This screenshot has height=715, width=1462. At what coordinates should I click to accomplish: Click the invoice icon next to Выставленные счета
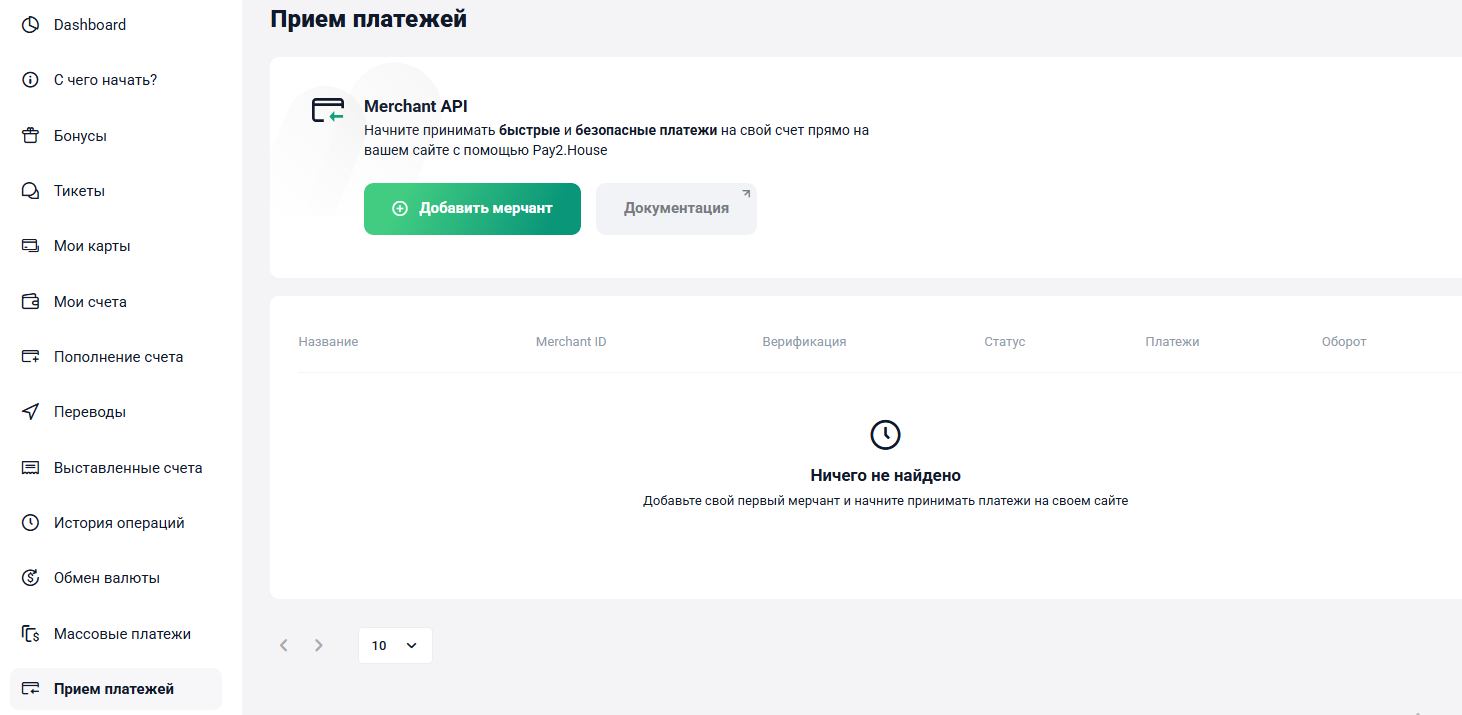point(30,468)
